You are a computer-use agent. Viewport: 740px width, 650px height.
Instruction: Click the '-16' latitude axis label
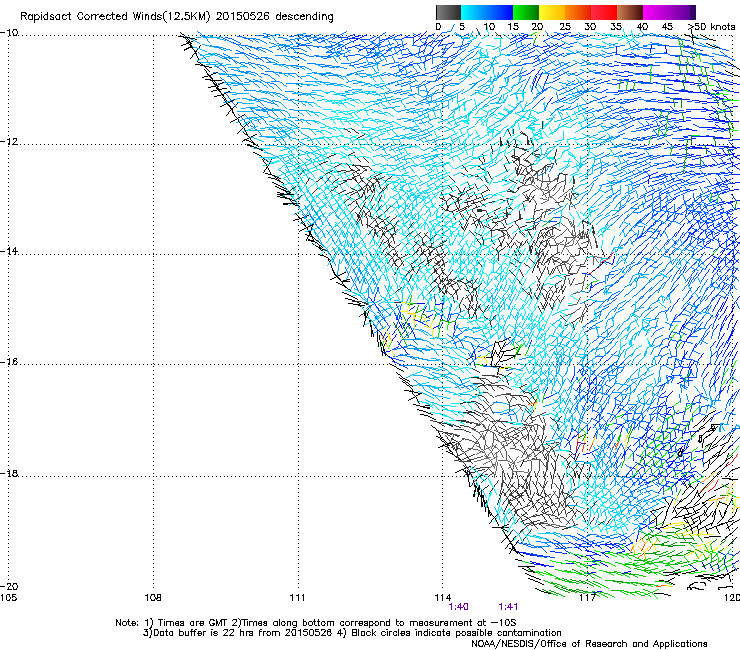(x=9, y=362)
